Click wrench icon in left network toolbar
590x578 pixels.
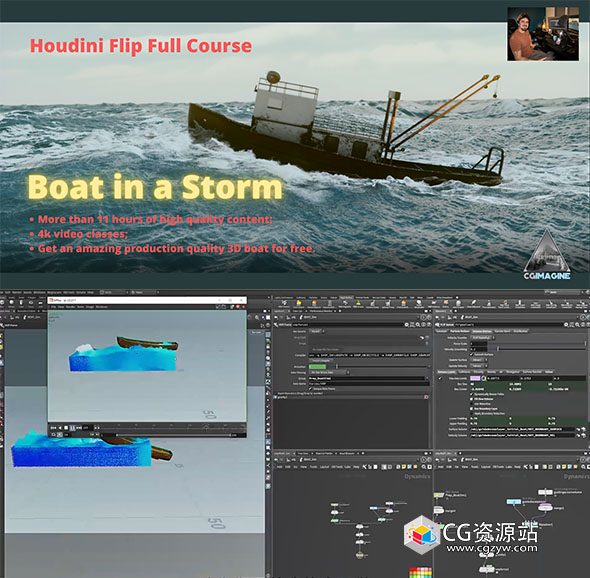(x=364, y=467)
